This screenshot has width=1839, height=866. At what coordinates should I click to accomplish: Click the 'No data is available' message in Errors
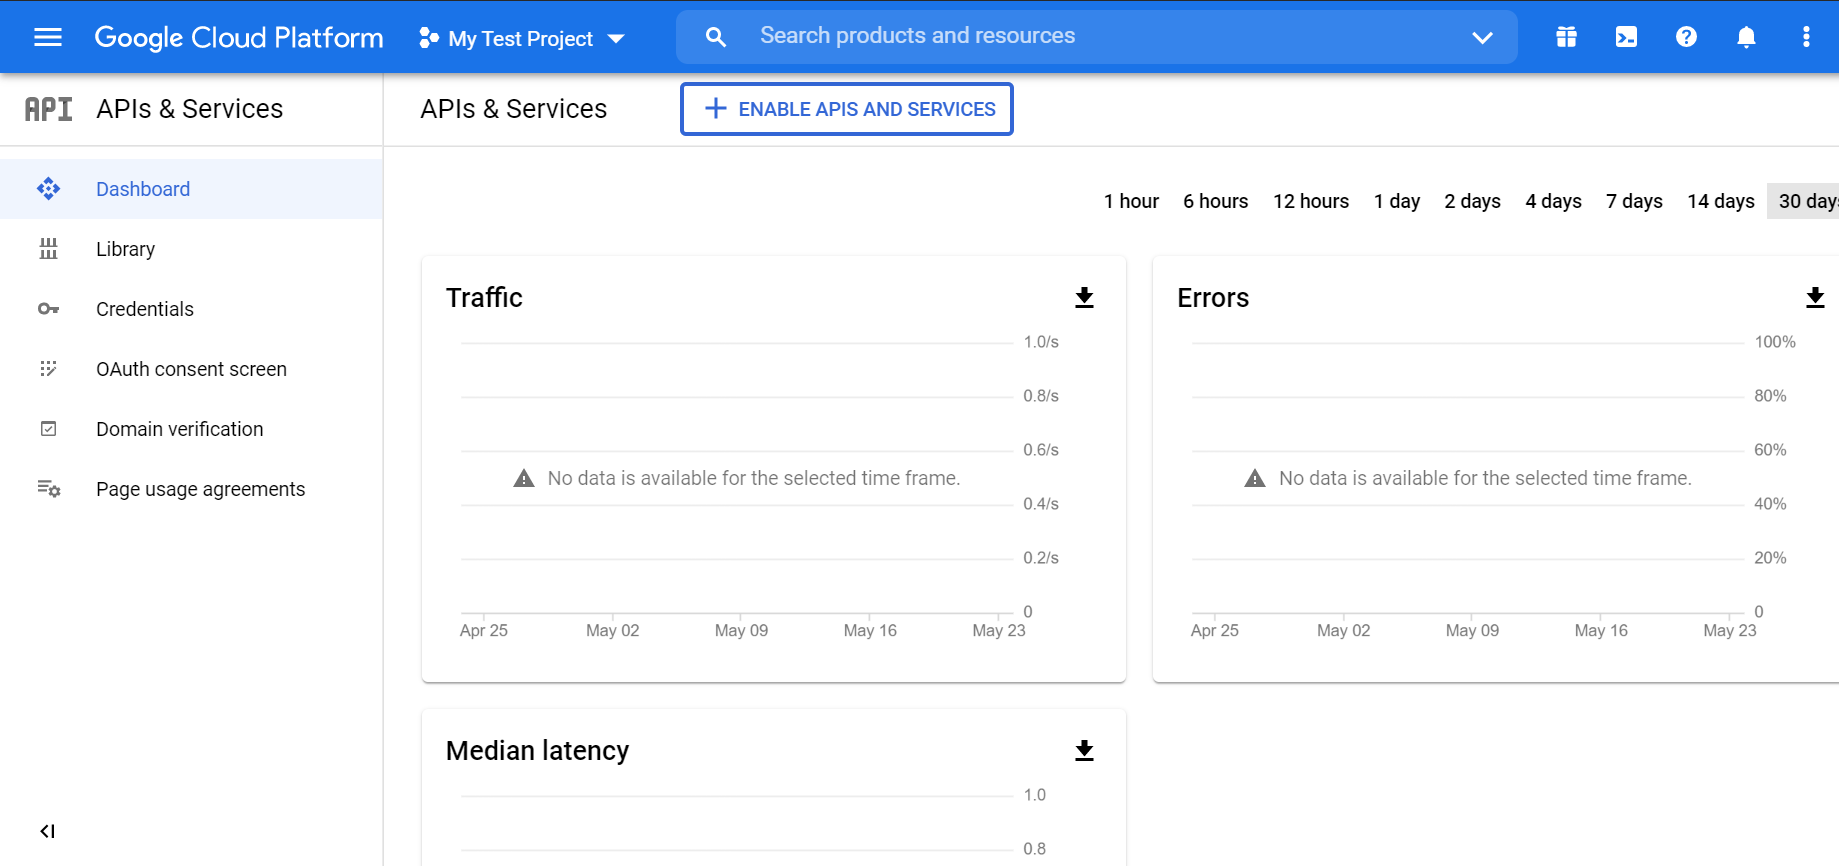1485,478
